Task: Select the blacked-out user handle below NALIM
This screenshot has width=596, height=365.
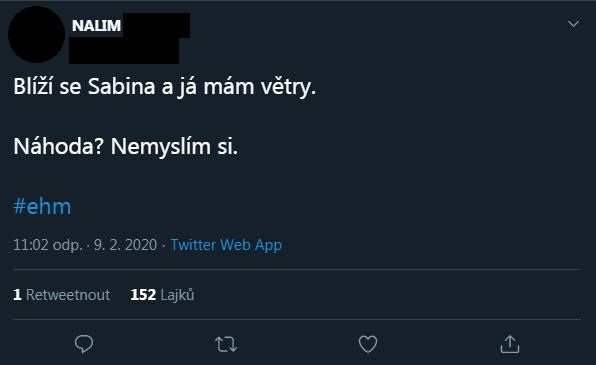Action: (124, 50)
